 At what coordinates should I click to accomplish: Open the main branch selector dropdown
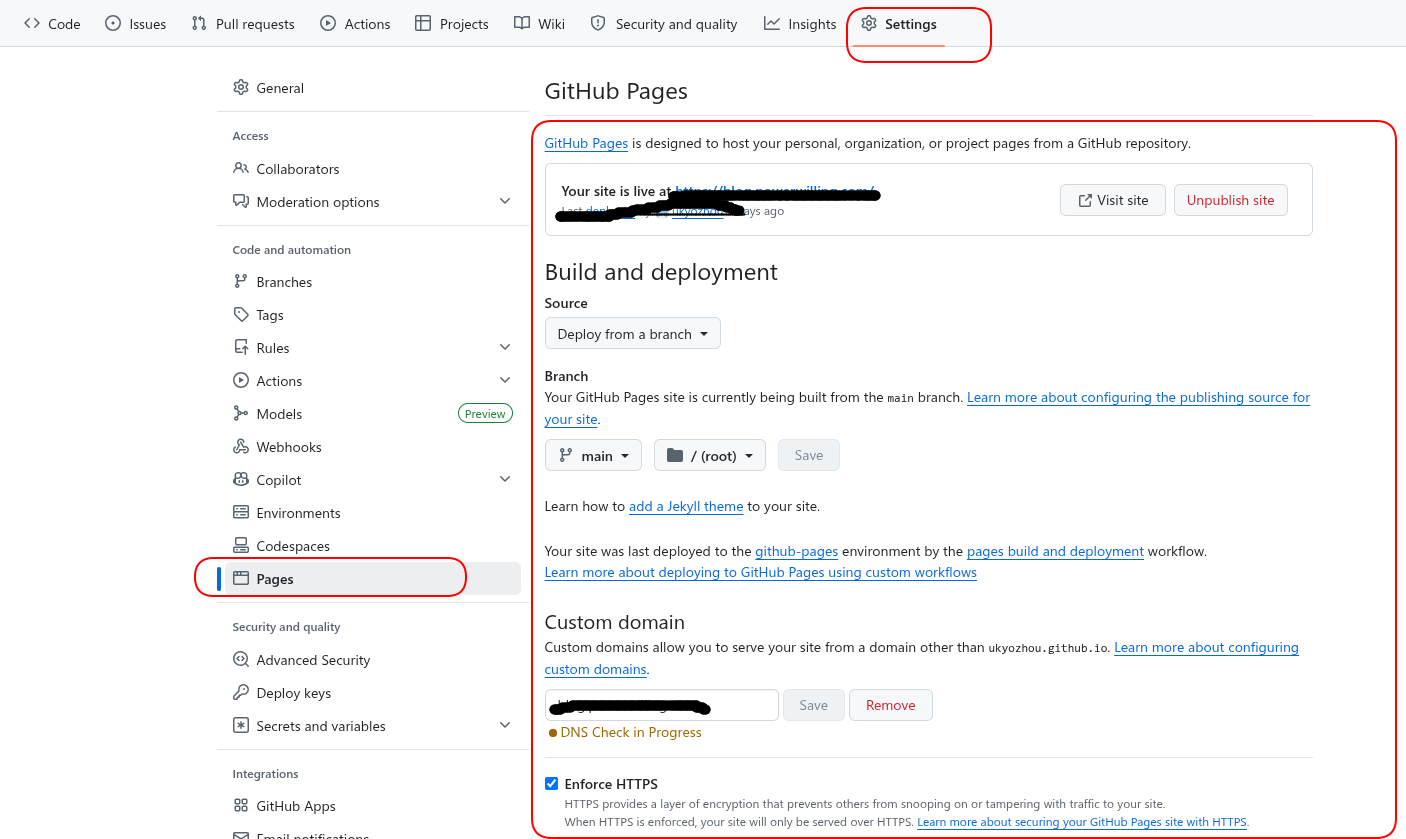pyautogui.click(x=593, y=456)
